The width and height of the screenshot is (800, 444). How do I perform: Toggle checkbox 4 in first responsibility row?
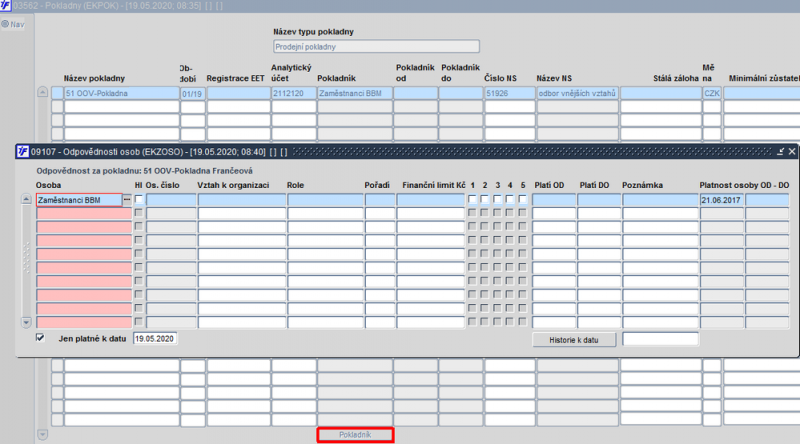click(x=510, y=200)
